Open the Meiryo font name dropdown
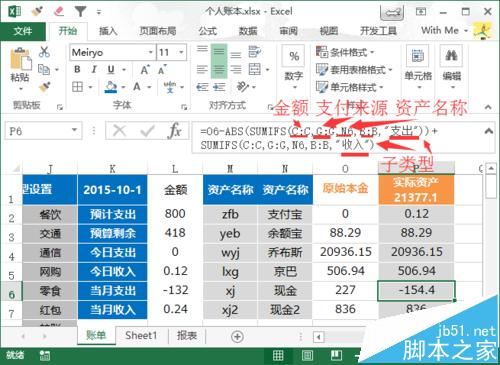The width and height of the screenshot is (500, 365). coord(150,52)
